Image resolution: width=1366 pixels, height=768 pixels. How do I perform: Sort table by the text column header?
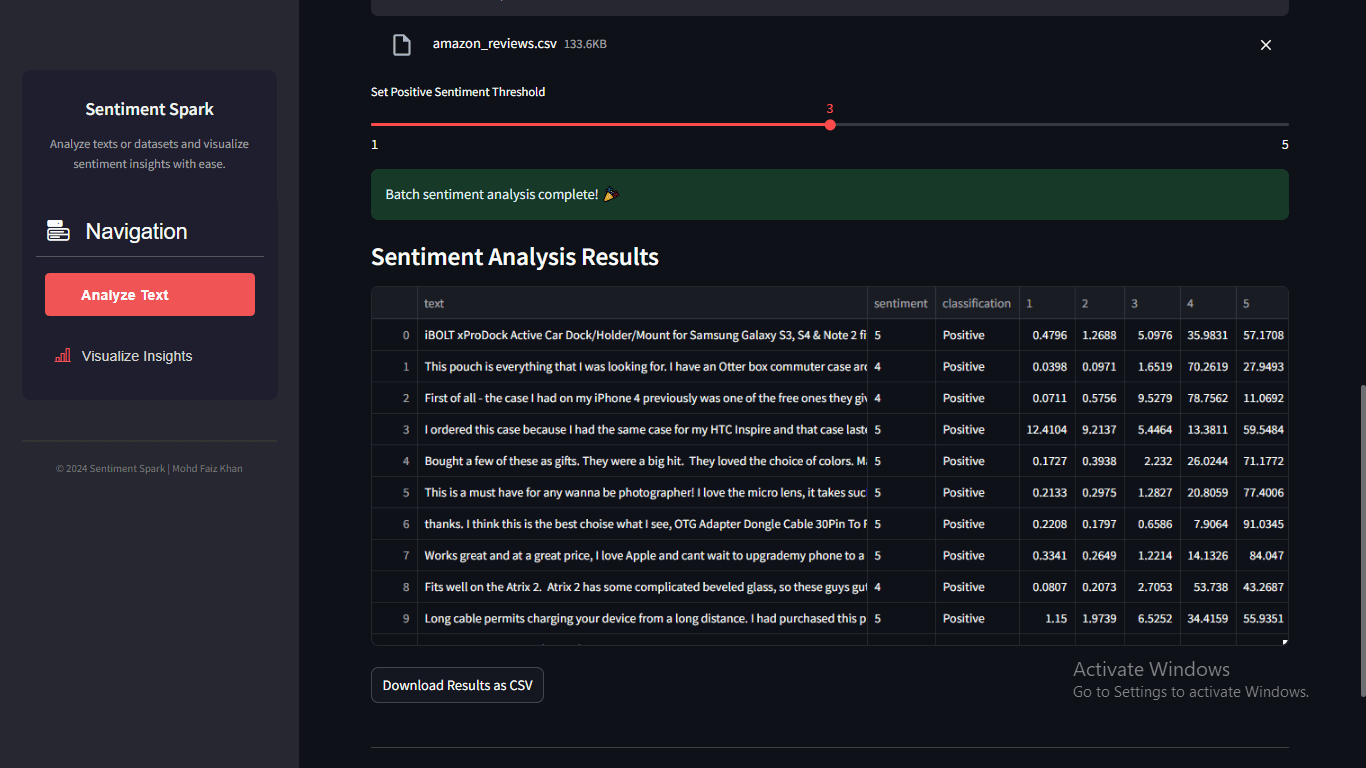click(x=642, y=303)
